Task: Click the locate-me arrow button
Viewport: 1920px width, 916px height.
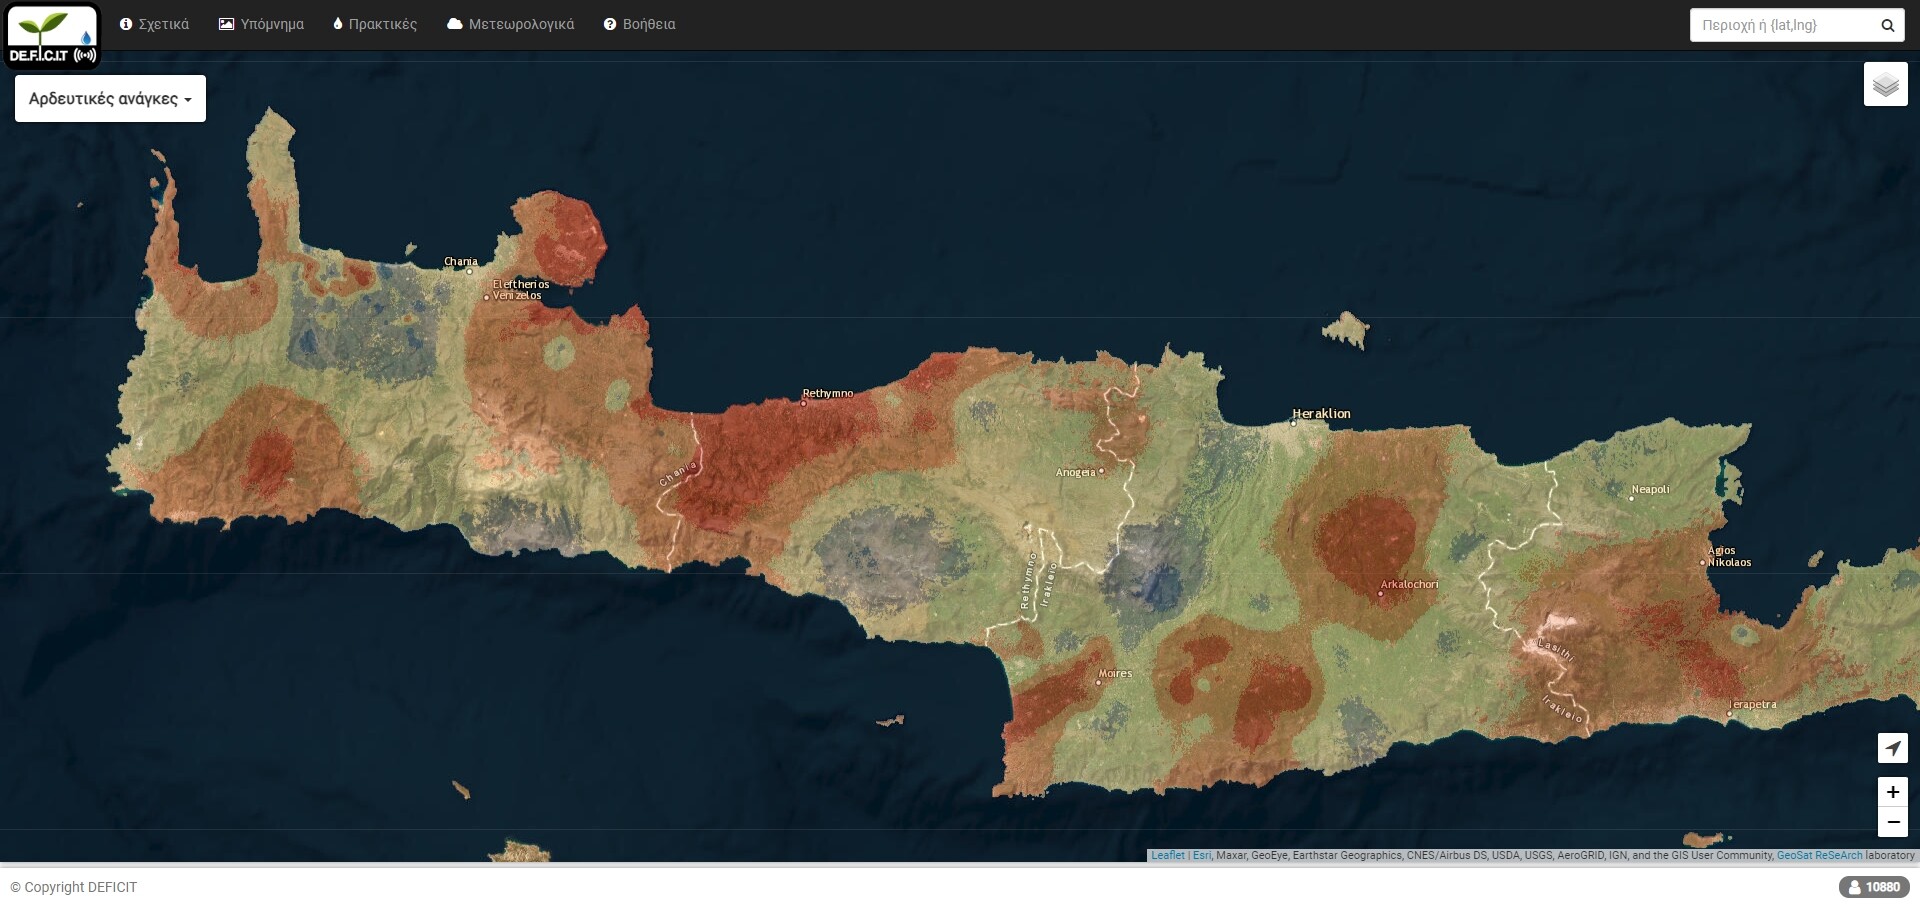Action: pyautogui.click(x=1892, y=748)
